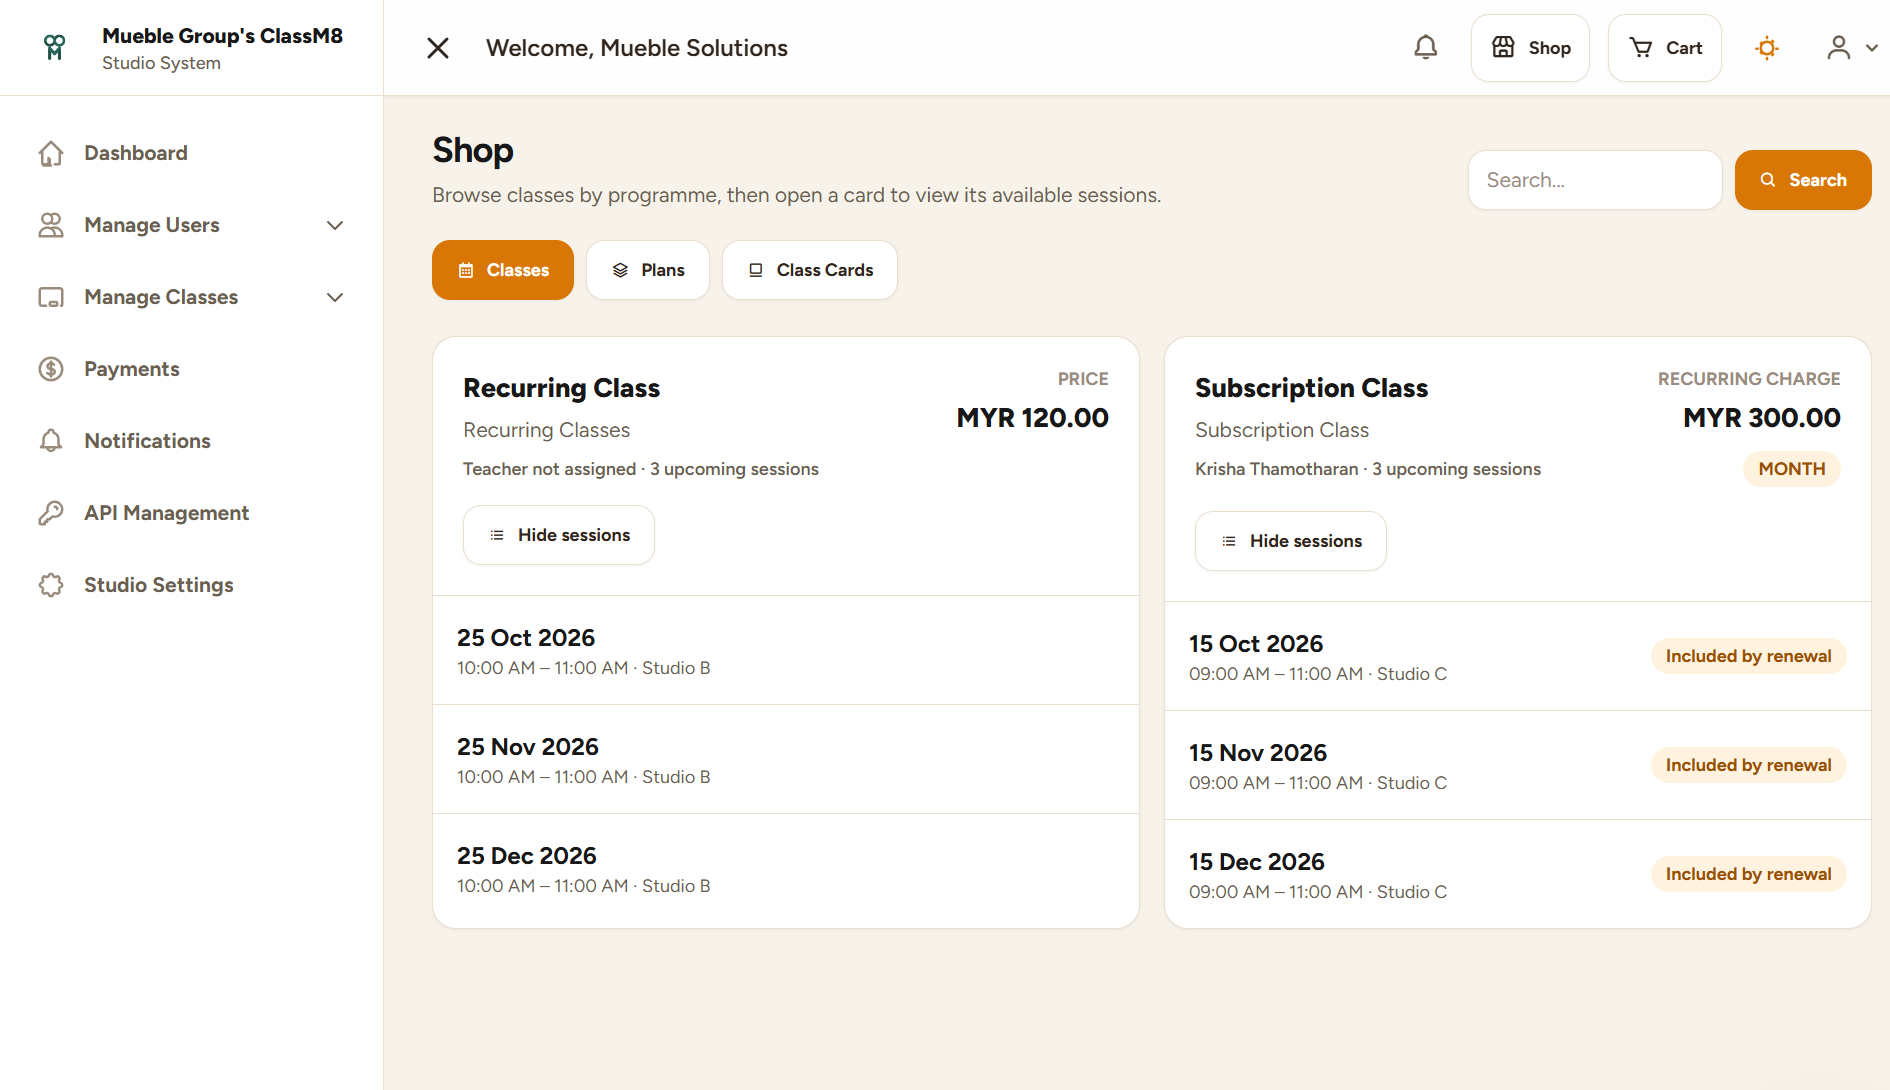Open the Cart
This screenshot has width=1890, height=1090.
click(x=1665, y=48)
